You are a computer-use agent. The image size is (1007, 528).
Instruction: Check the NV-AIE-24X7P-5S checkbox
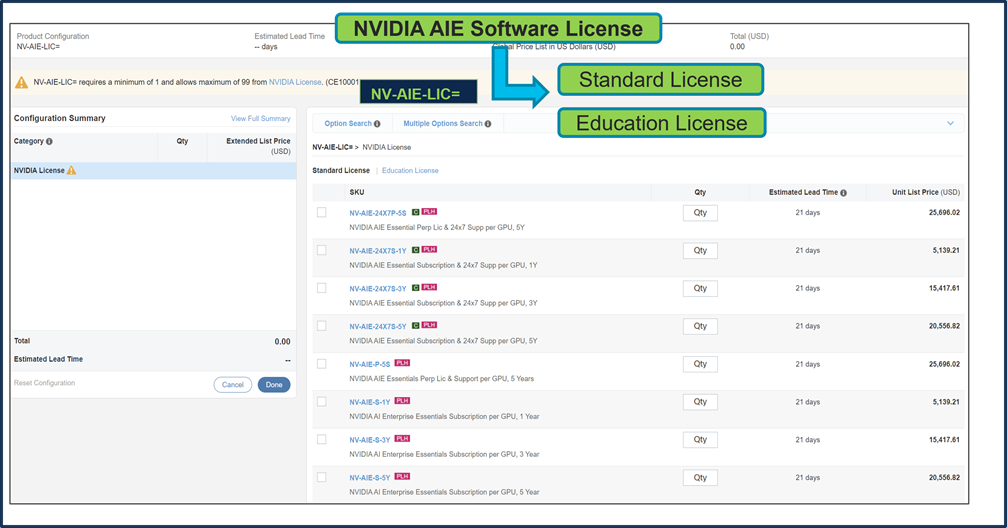(x=322, y=213)
